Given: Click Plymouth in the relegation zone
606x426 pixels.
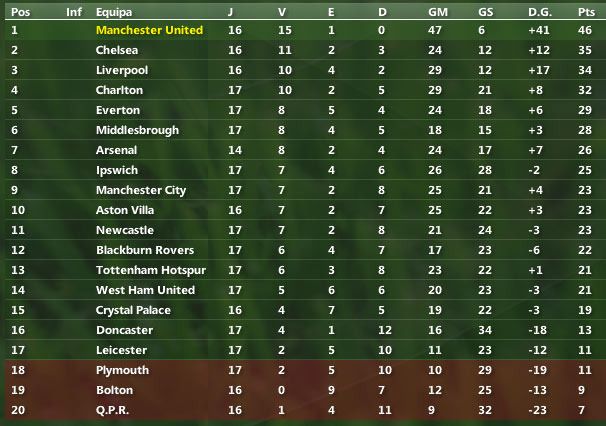Looking at the screenshot, I should [122, 370].
